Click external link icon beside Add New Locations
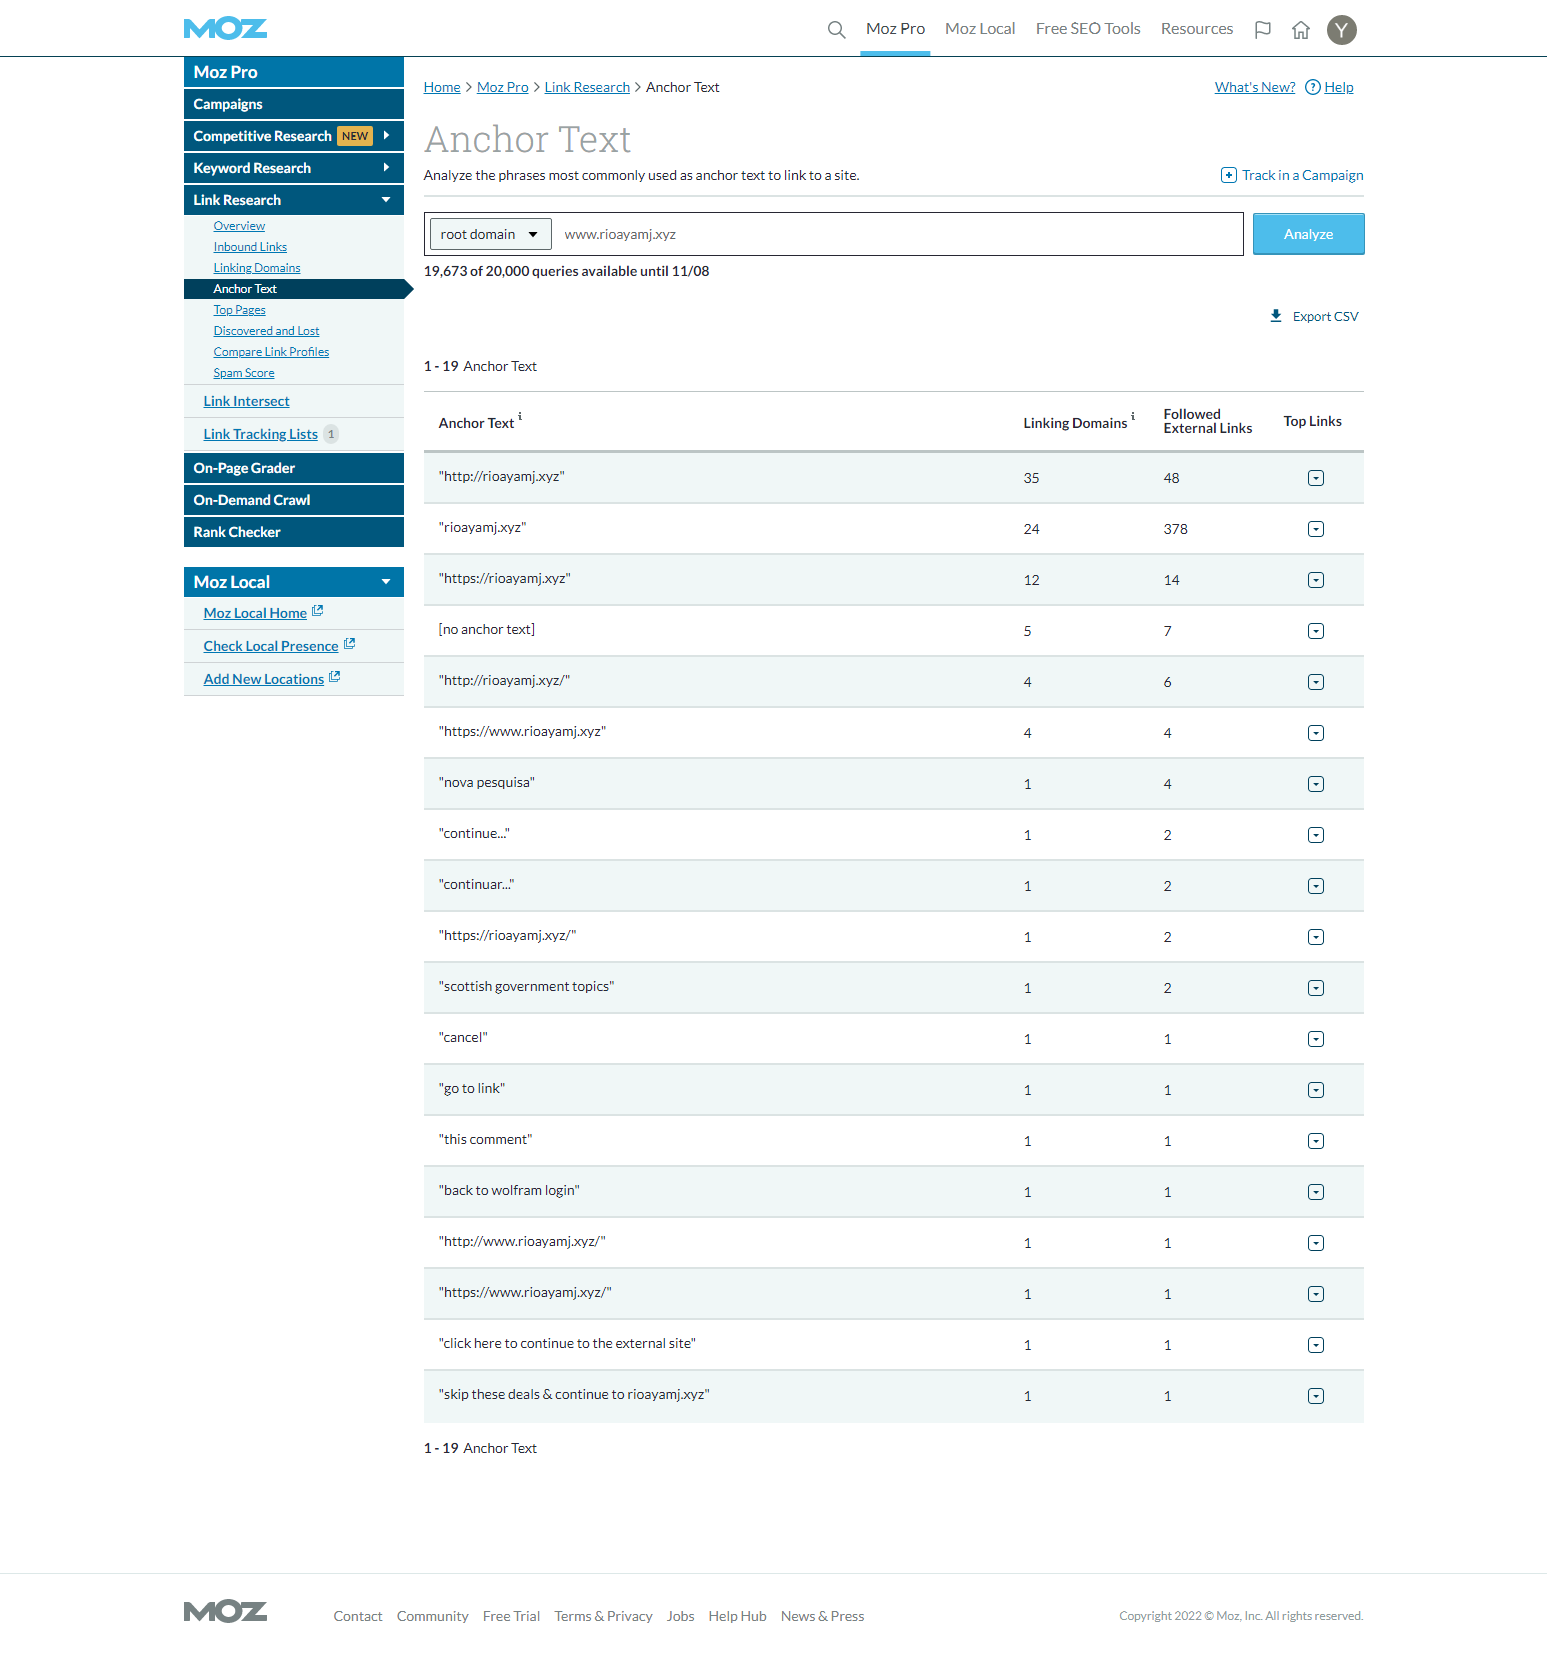1547x1667 pixels. click(x=334, y=676)
